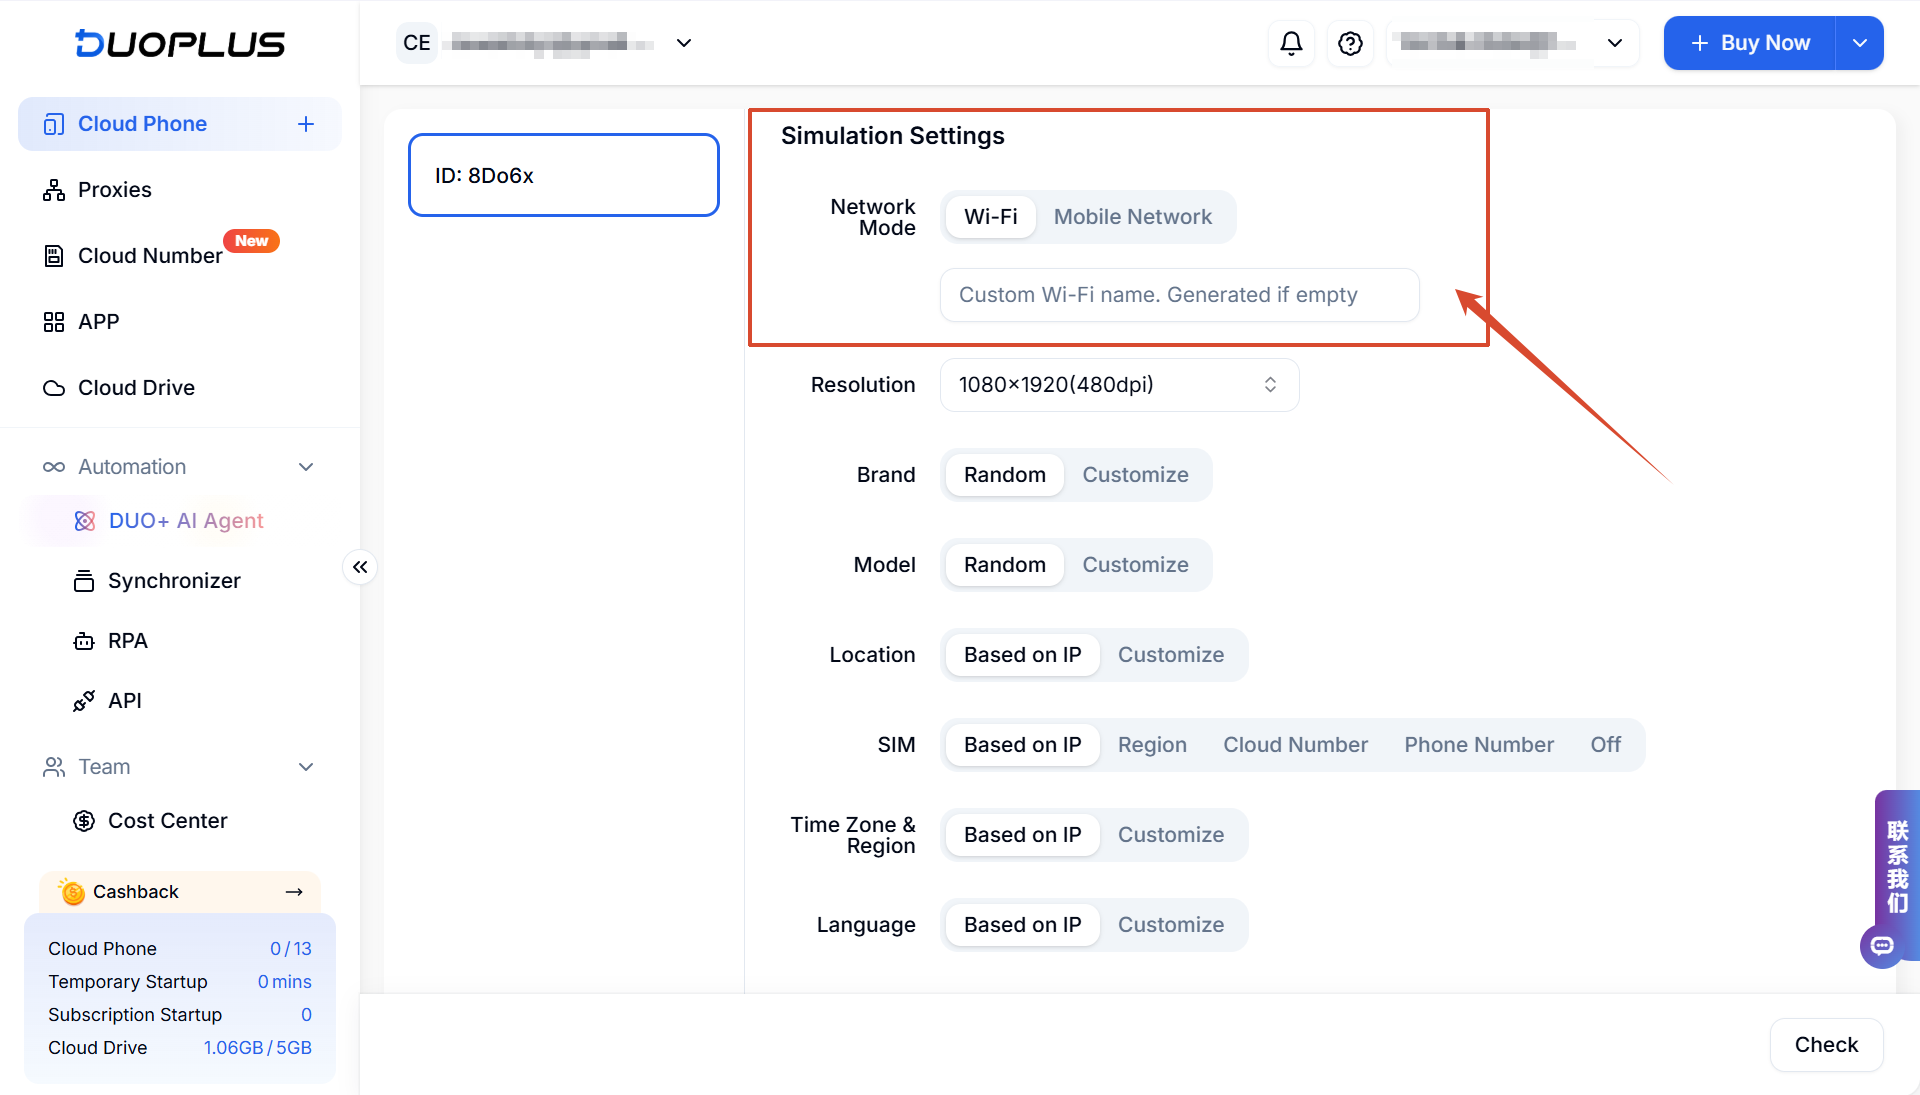Click the custom Wi-Fi name field

point(1179,295)
